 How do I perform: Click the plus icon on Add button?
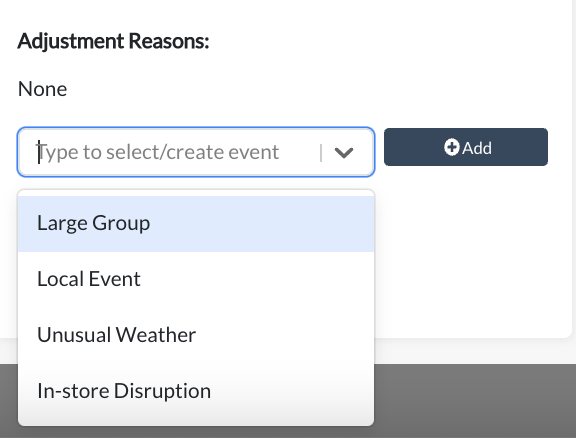pyautogui.click(x=451, y=147)
